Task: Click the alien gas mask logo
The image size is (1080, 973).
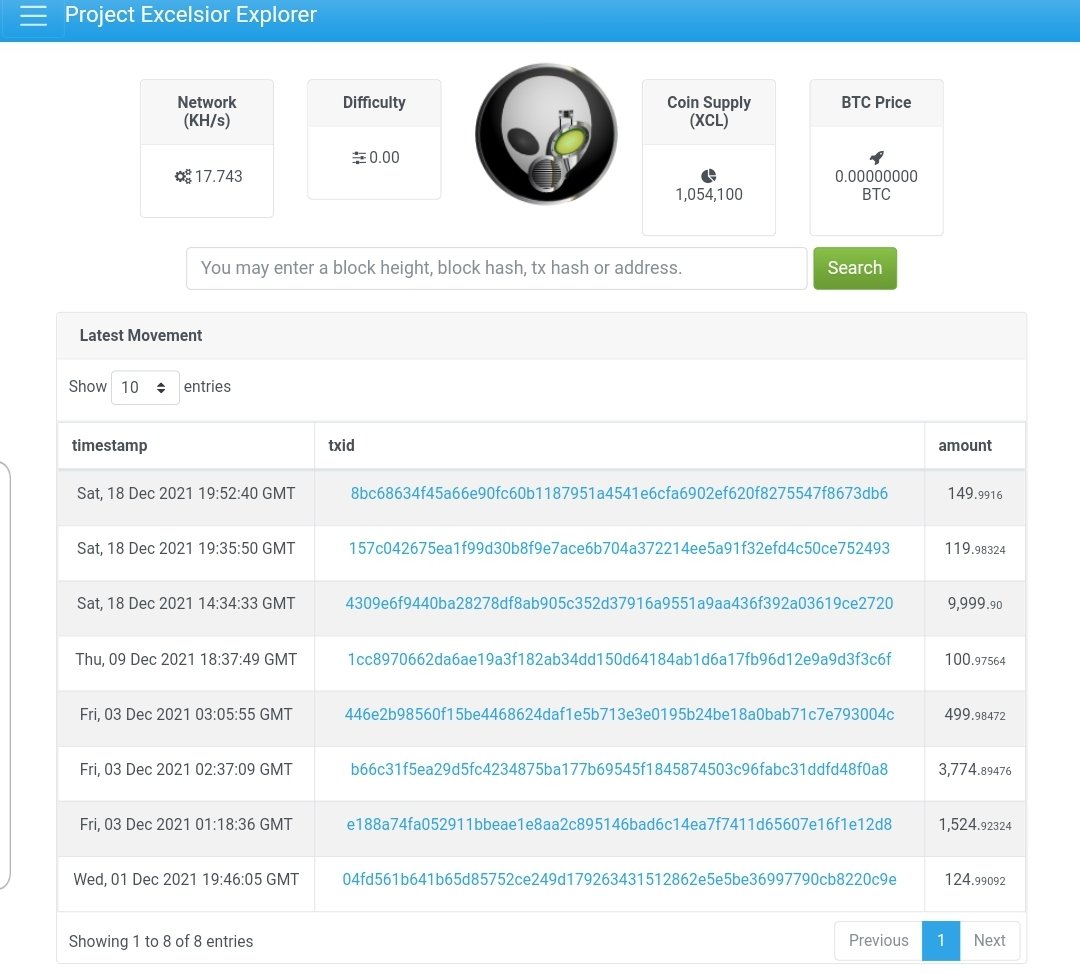Action: tap(546, 134)
